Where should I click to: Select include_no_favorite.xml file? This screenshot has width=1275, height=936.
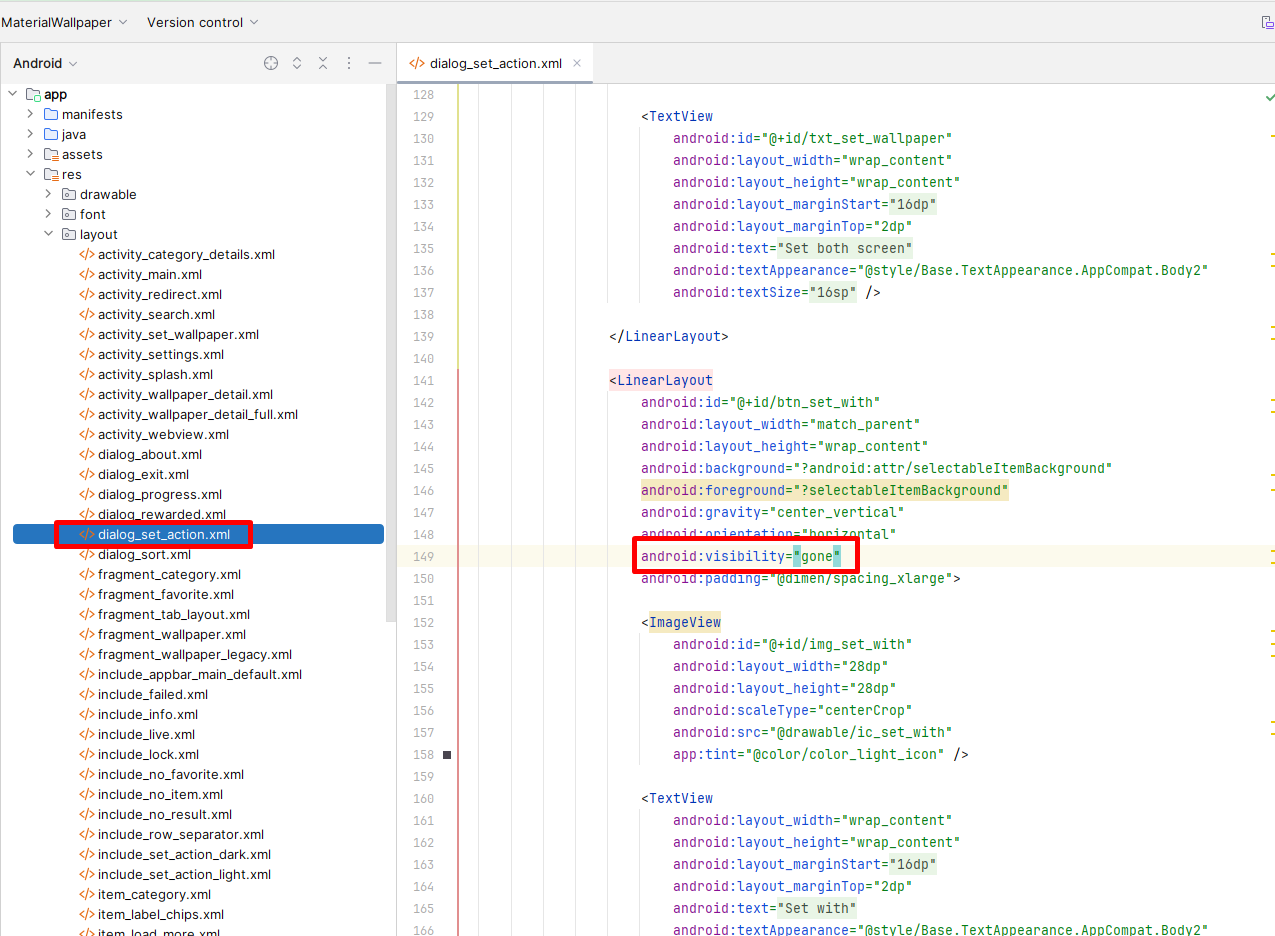(170, 774)
